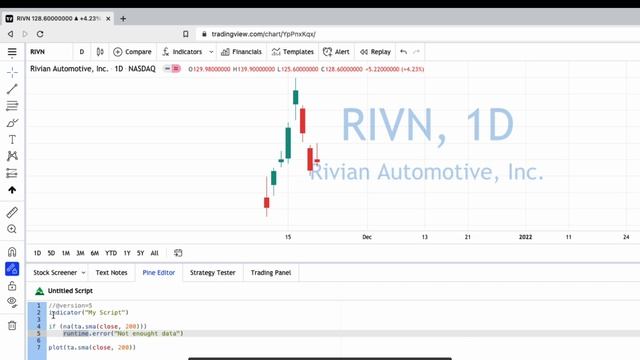Create an Alert
Viewport: 640px width, 360px height.
(x=336, y=52)
